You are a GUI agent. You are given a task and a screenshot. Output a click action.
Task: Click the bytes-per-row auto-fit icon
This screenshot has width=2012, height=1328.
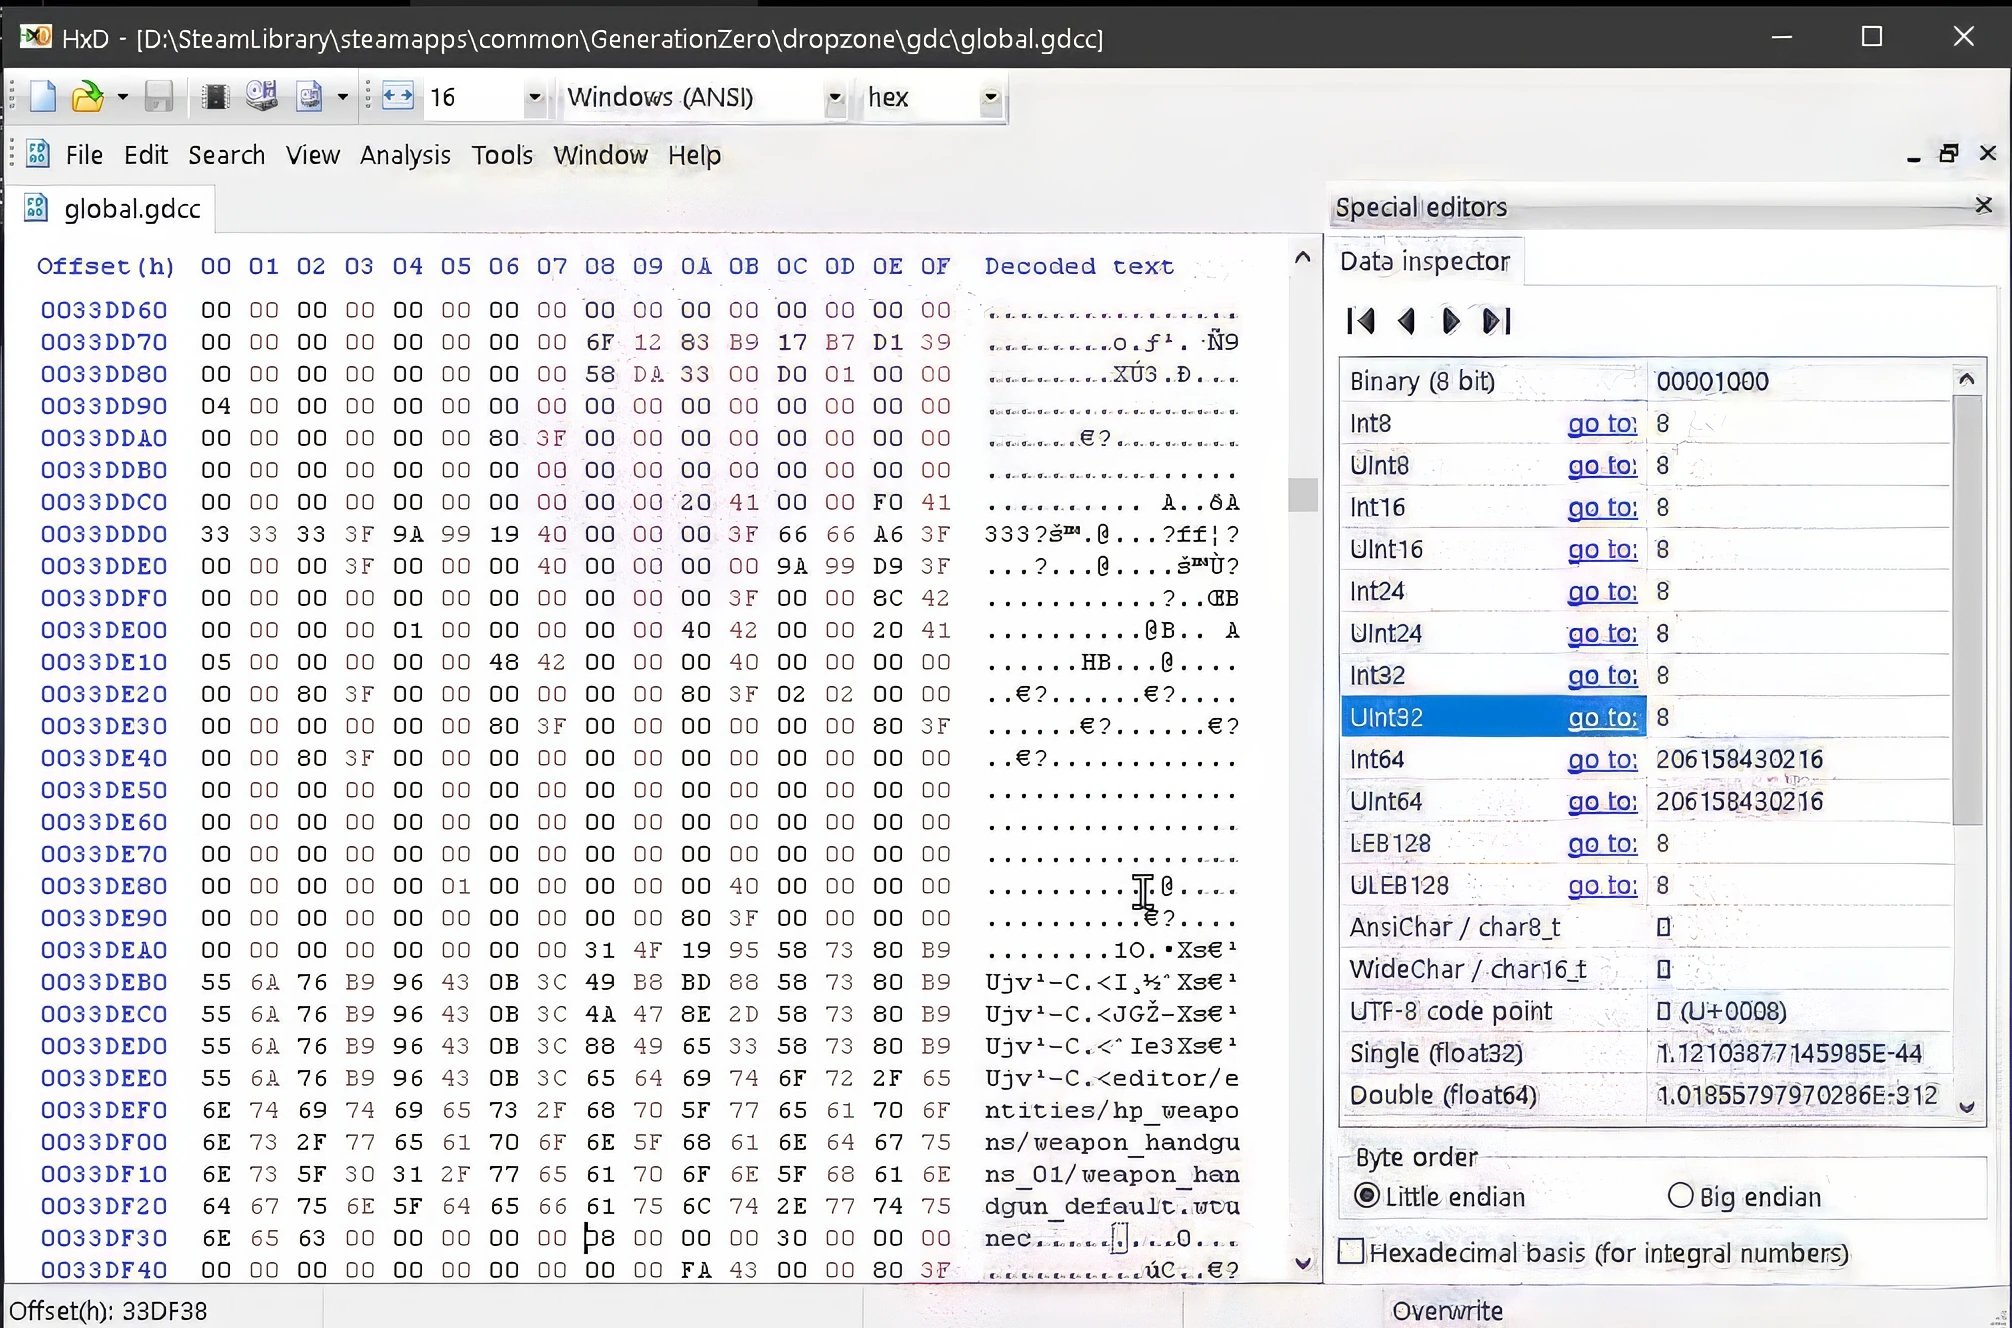(398, 97)
